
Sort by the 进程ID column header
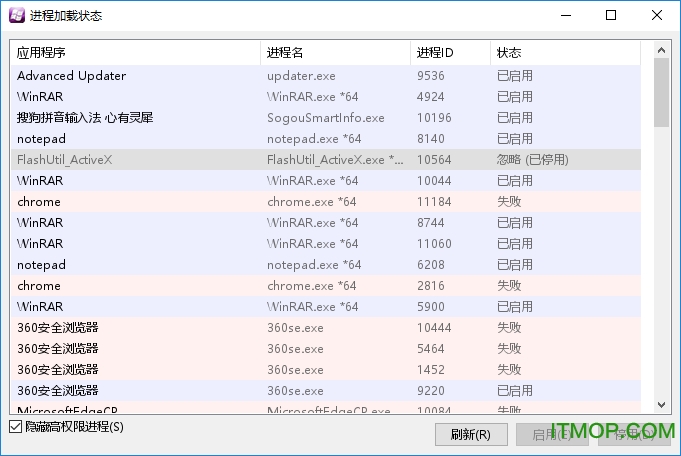(450, 53)
